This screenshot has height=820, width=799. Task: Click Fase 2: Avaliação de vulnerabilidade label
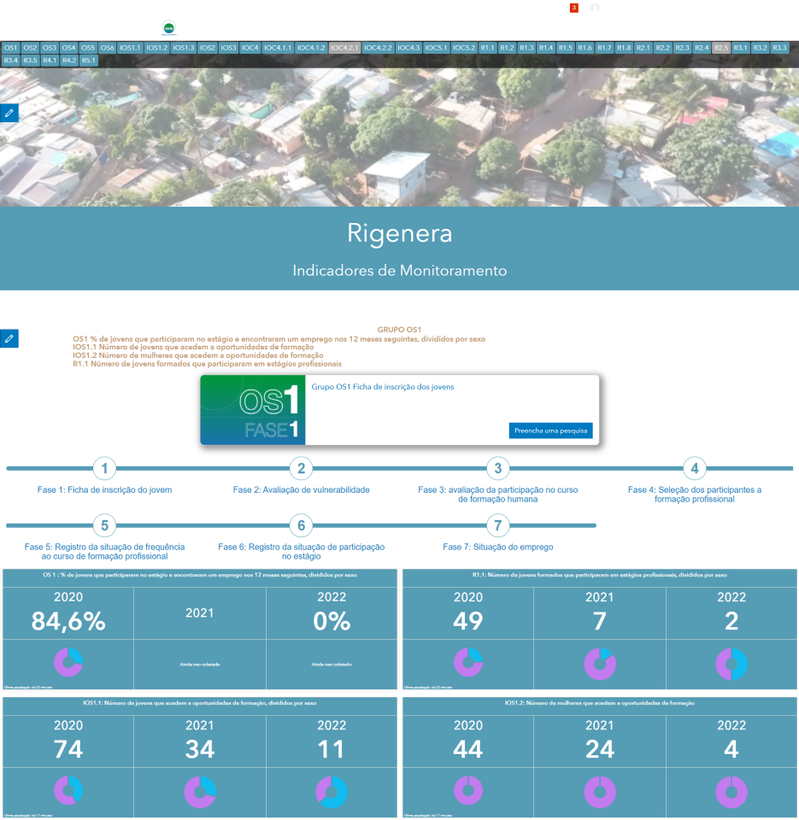pos(301,489)
